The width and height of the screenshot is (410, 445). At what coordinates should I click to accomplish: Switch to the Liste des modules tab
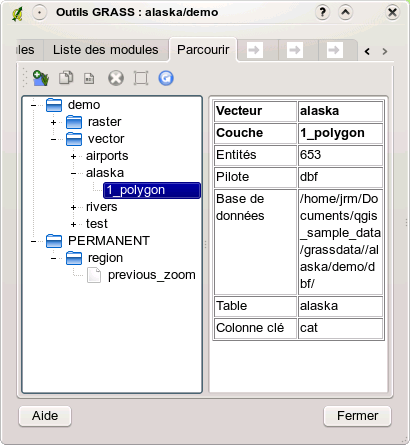[106, 50]
